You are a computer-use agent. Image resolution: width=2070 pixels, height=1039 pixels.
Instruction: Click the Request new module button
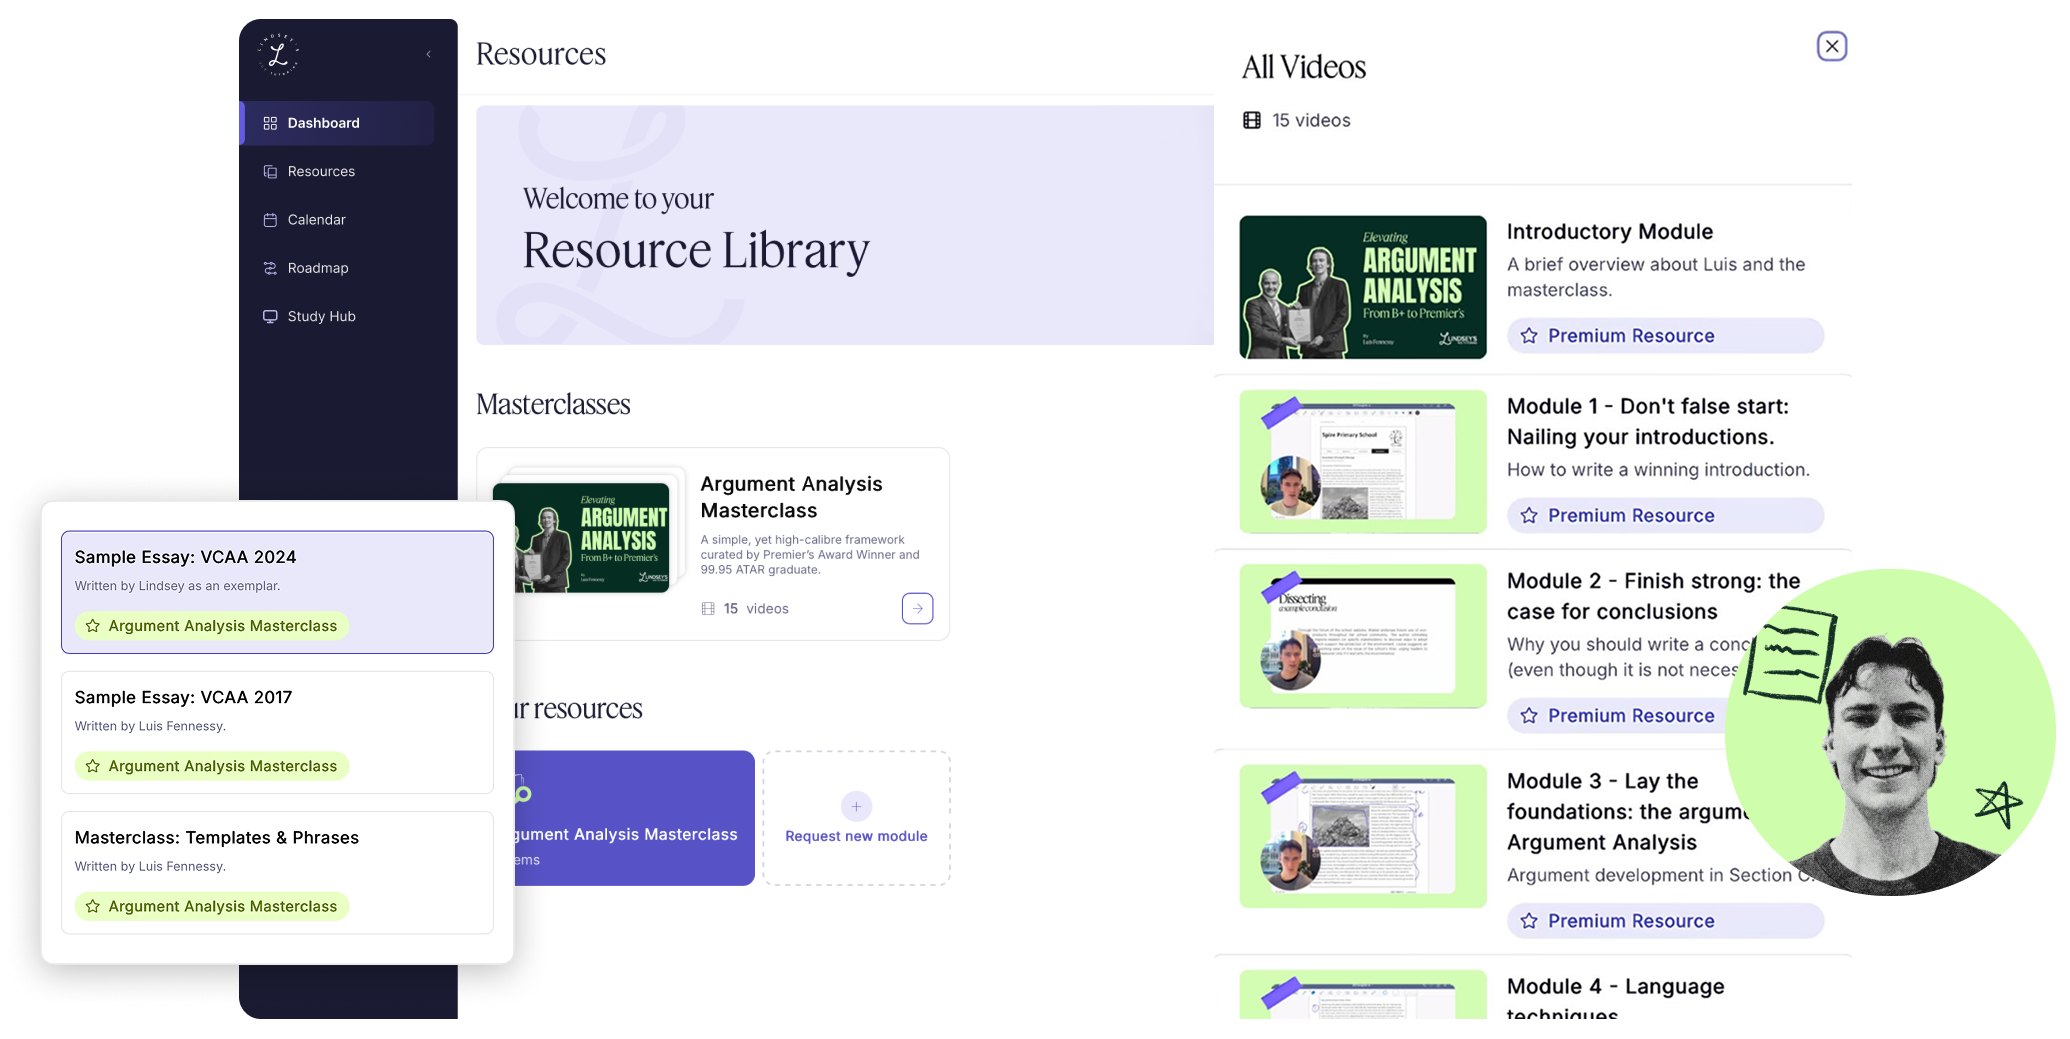pyautogui.click(x=856, y=818)
